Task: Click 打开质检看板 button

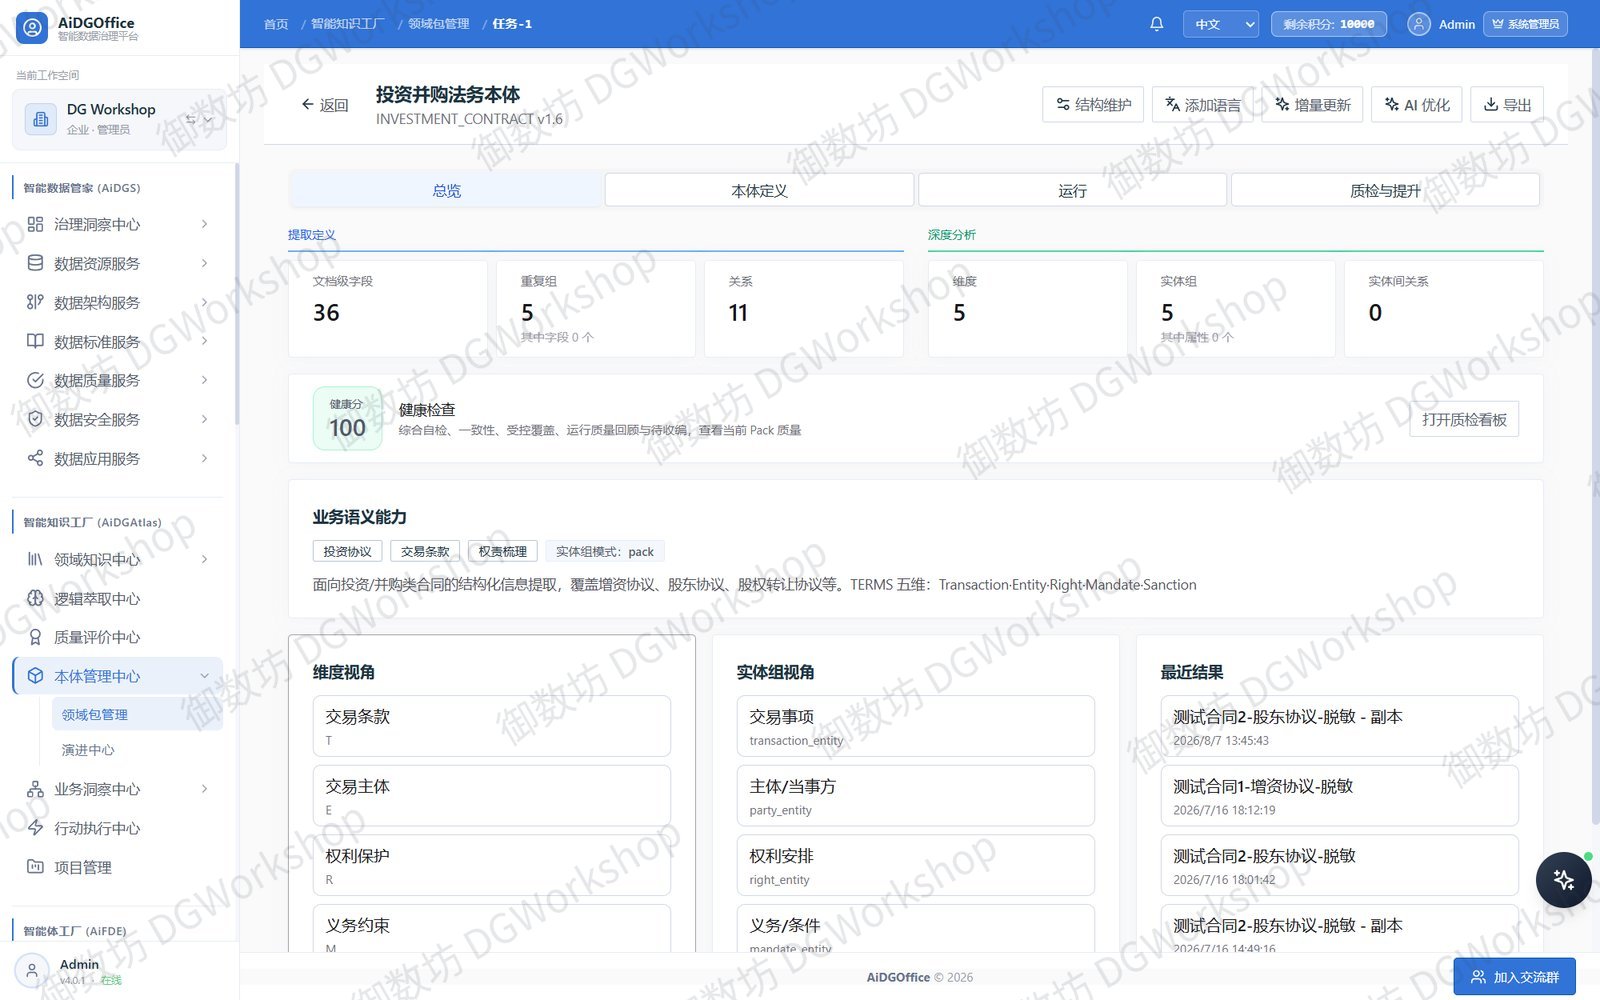Action: 1464,419
